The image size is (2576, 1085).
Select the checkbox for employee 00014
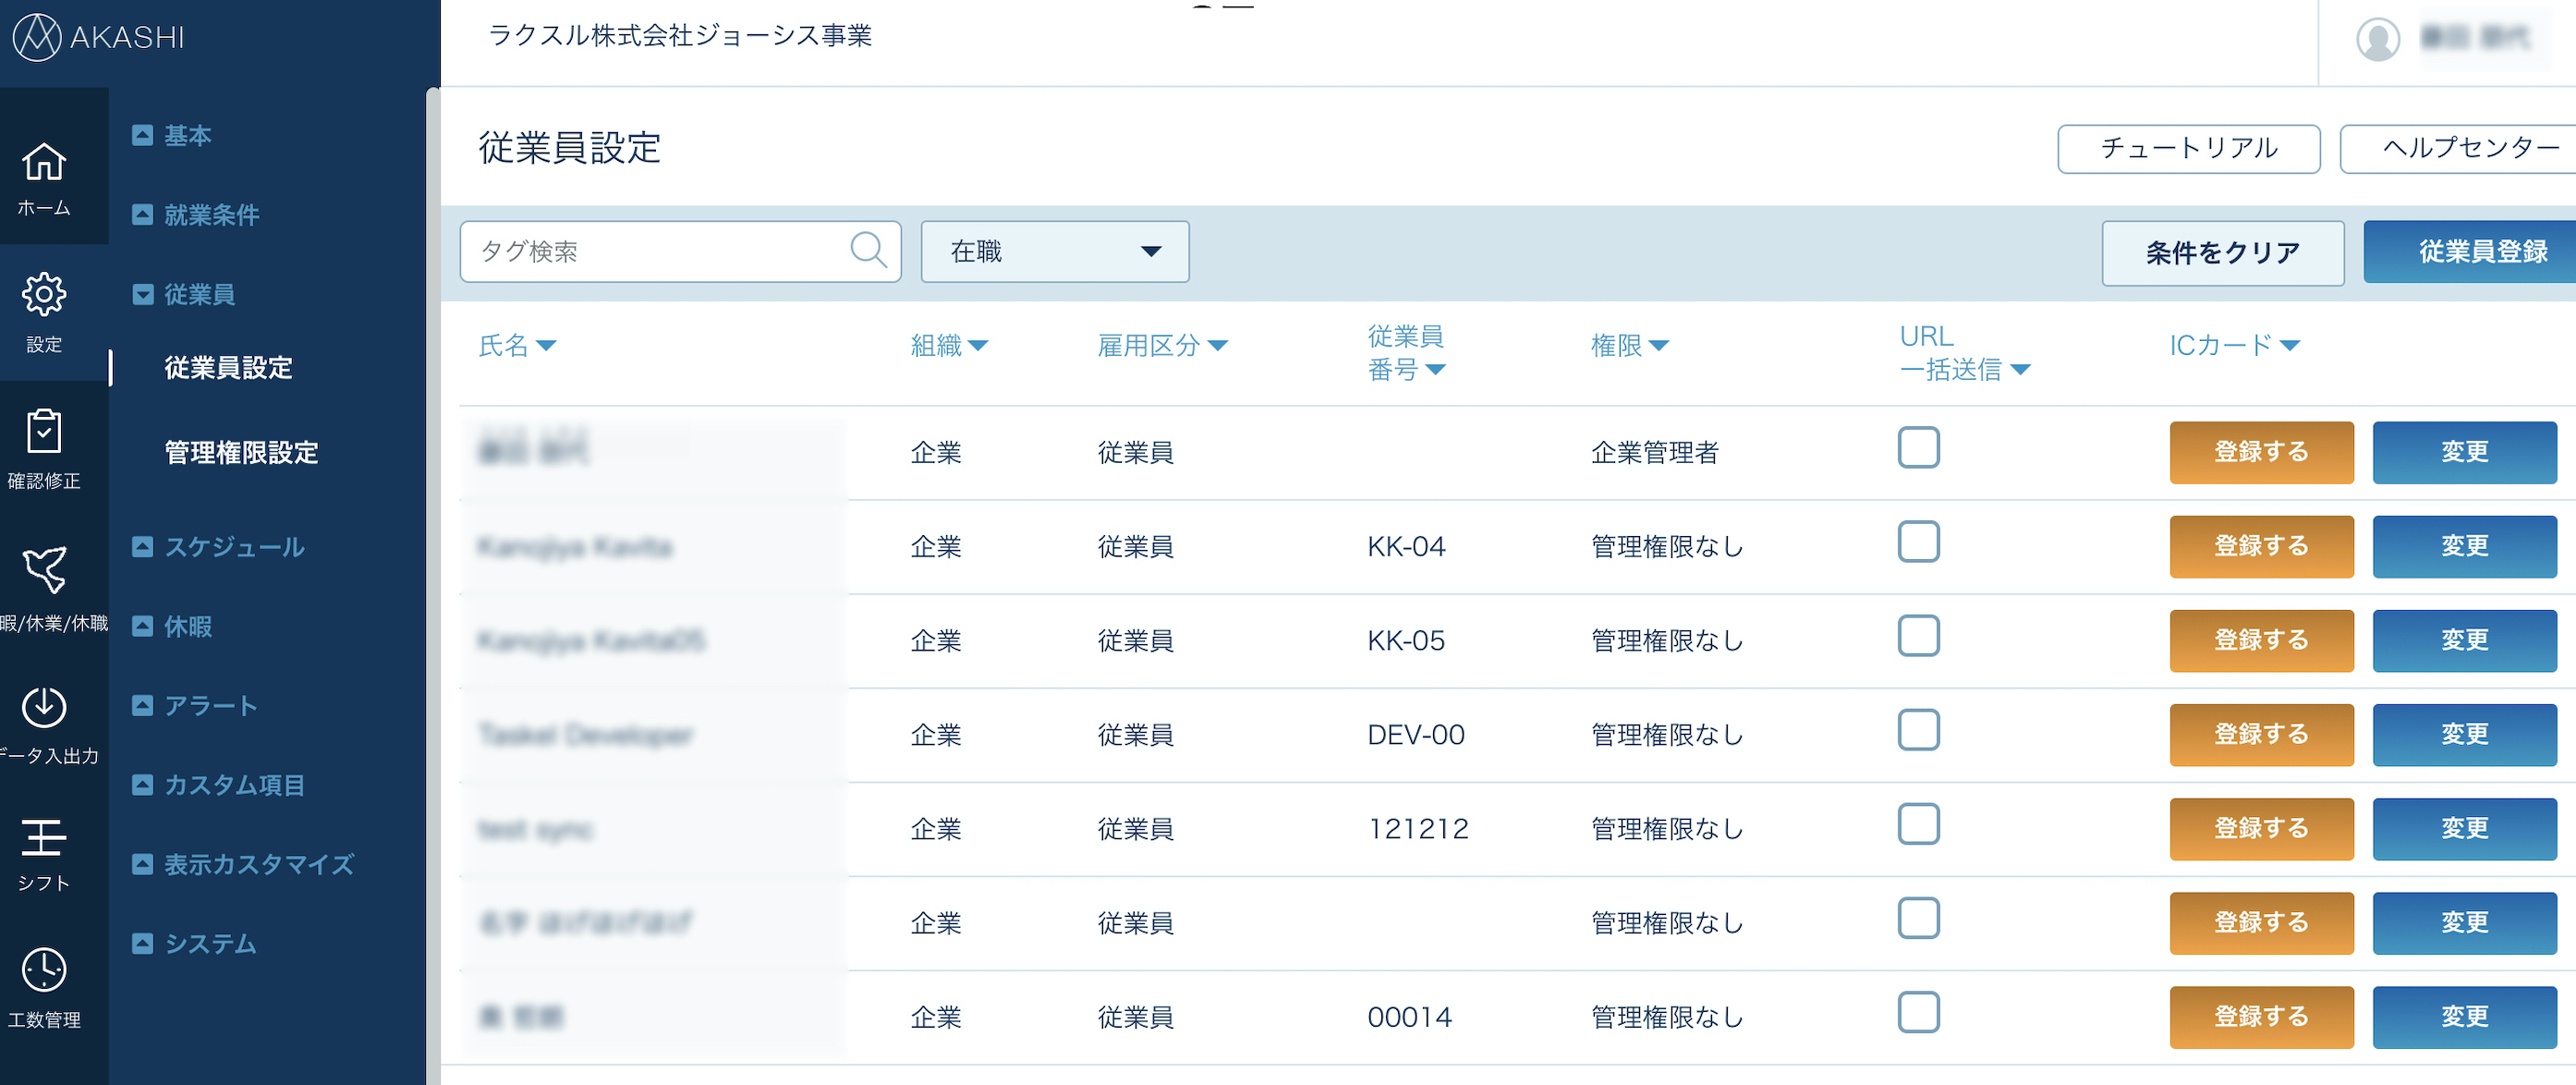[1917, 1013]
